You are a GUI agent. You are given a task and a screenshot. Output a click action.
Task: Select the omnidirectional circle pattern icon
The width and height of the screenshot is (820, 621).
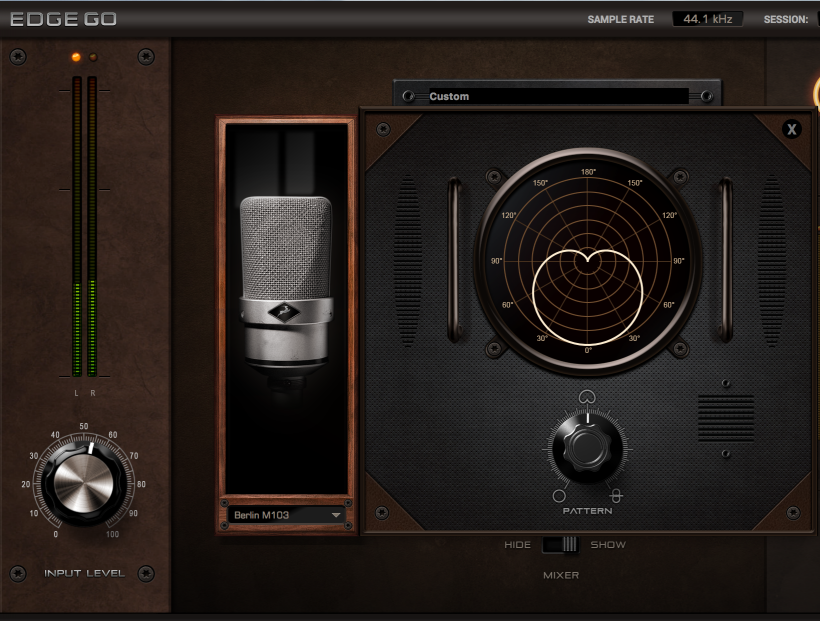559,495
